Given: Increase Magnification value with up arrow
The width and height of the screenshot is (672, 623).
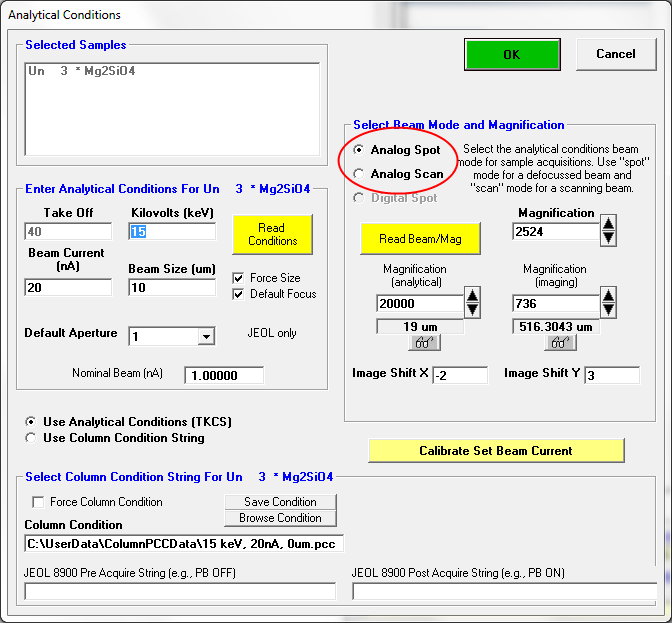Looking at the screenshot, I should point(608,223).
